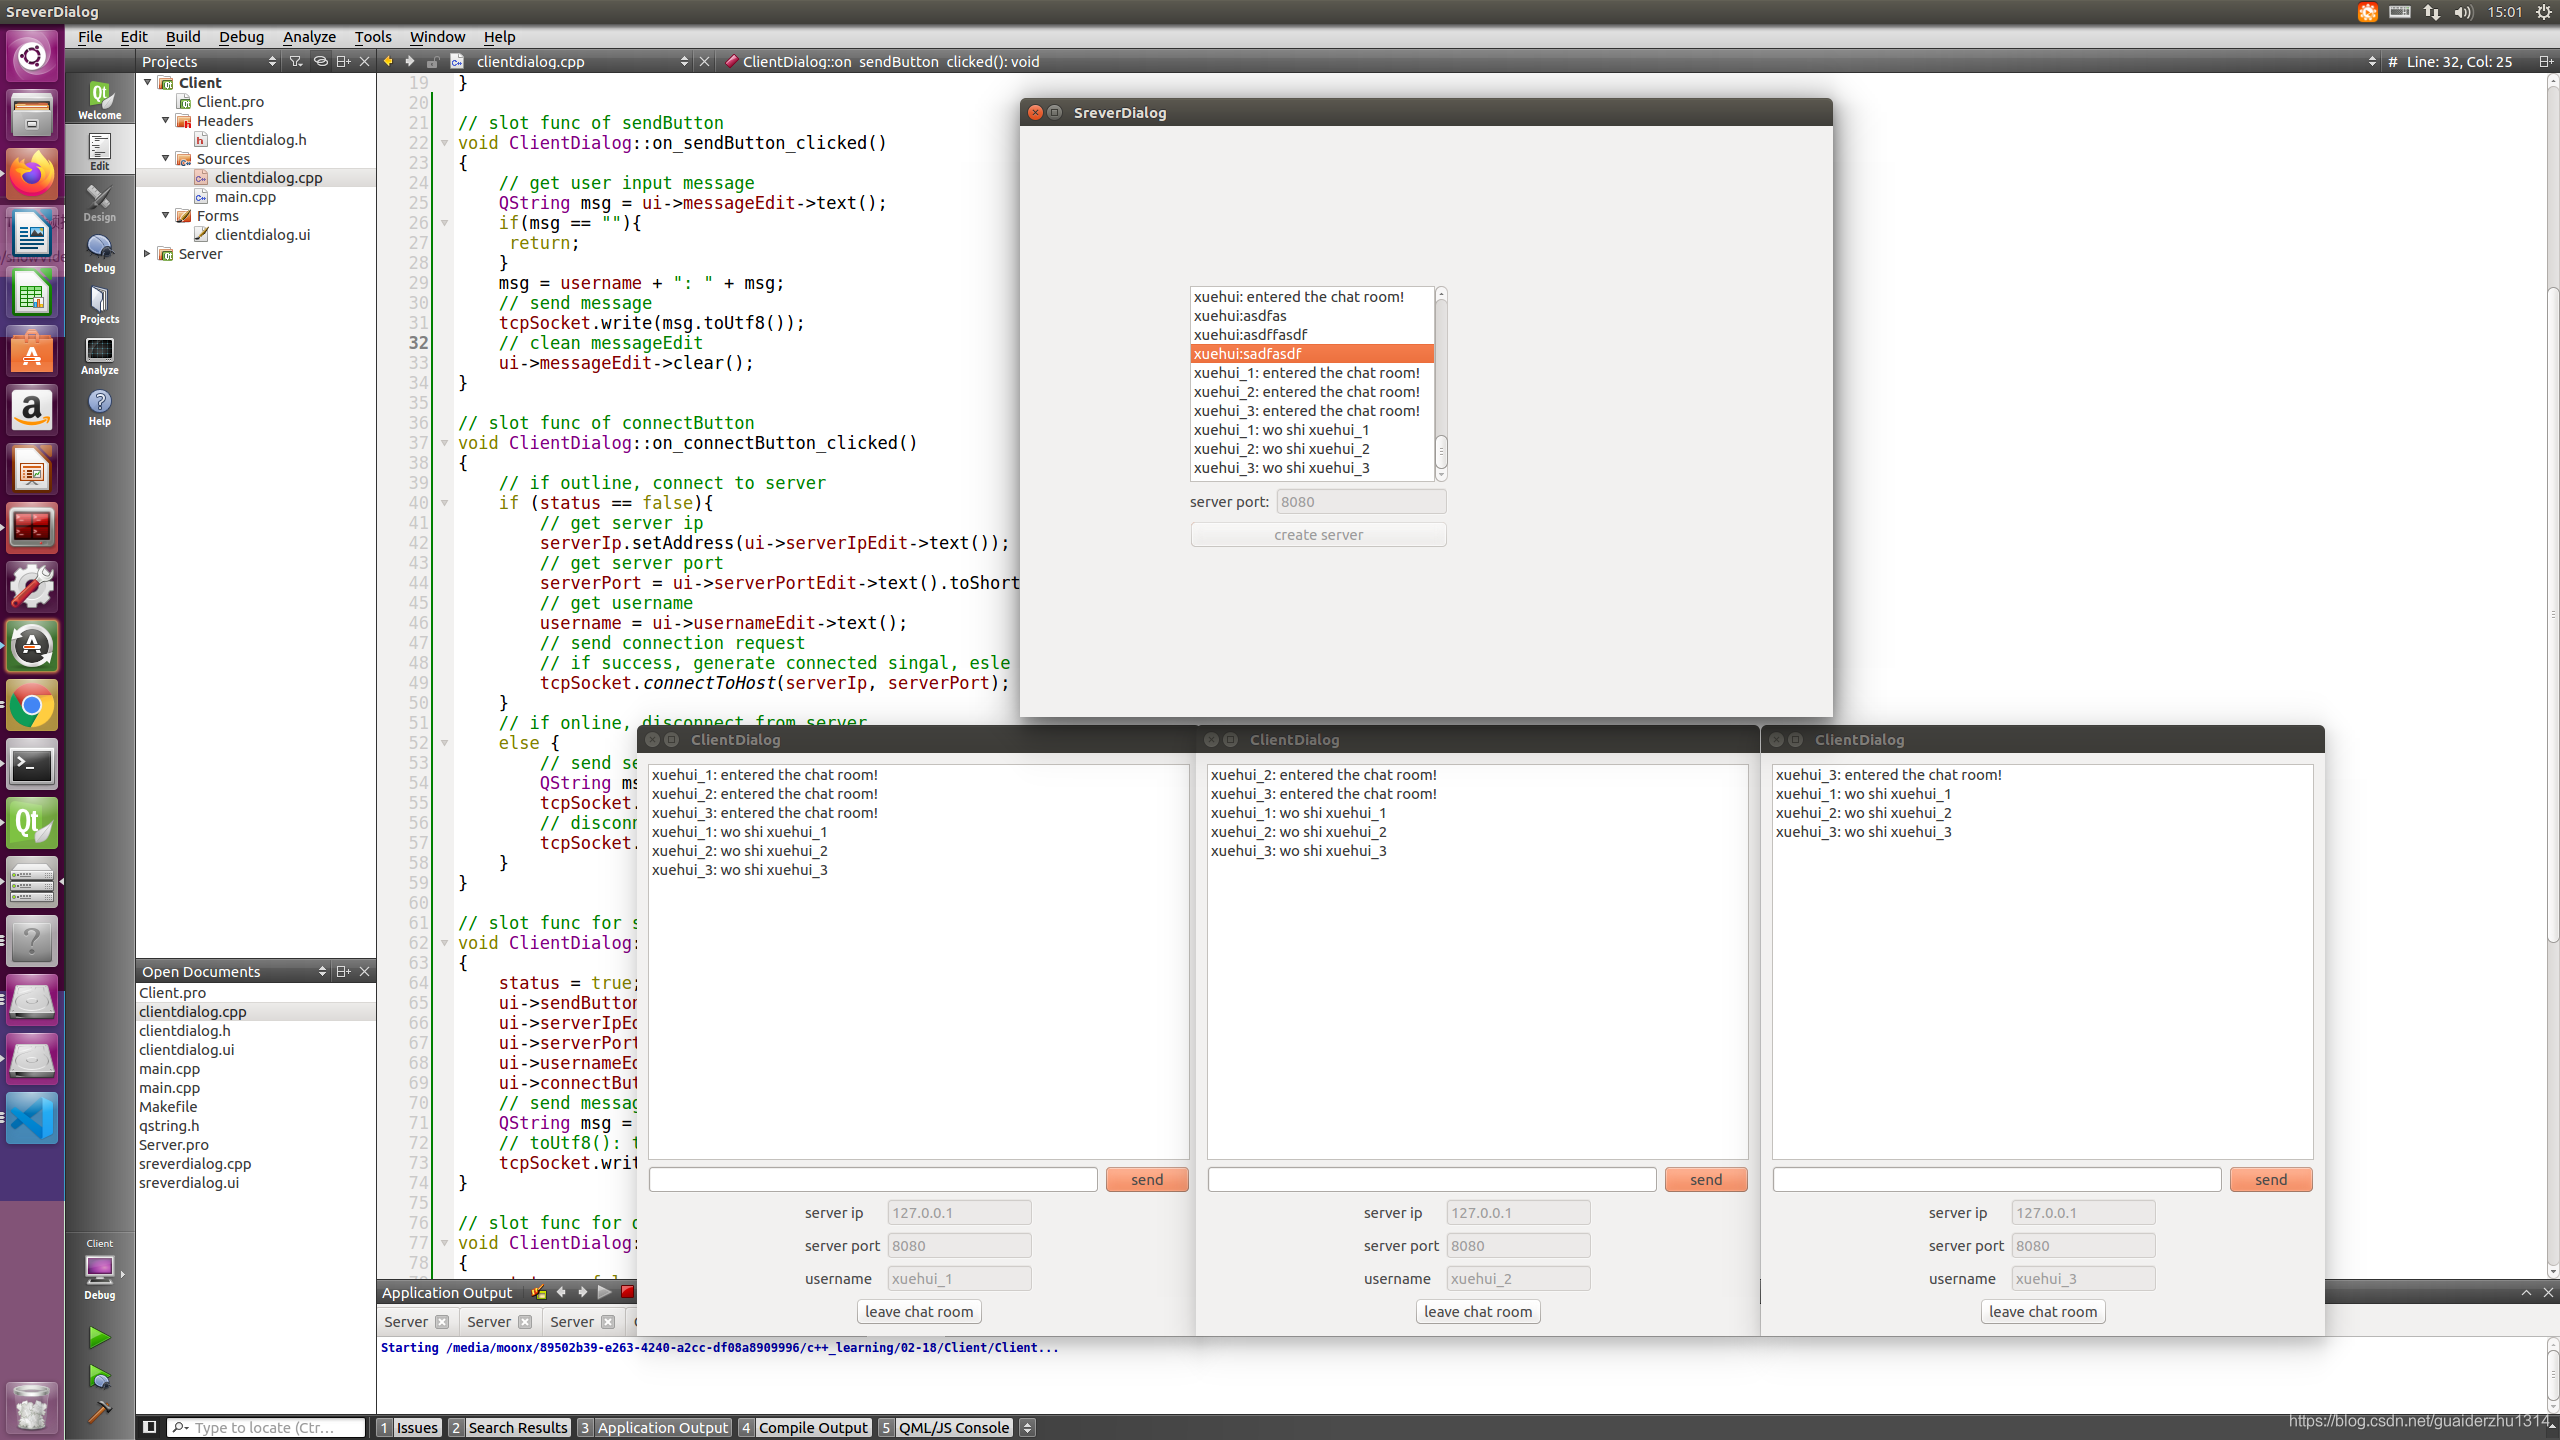Close clientdialog.cpp document in editor toolbar
Screen dimensions: 2560x1440
[705, 61]
